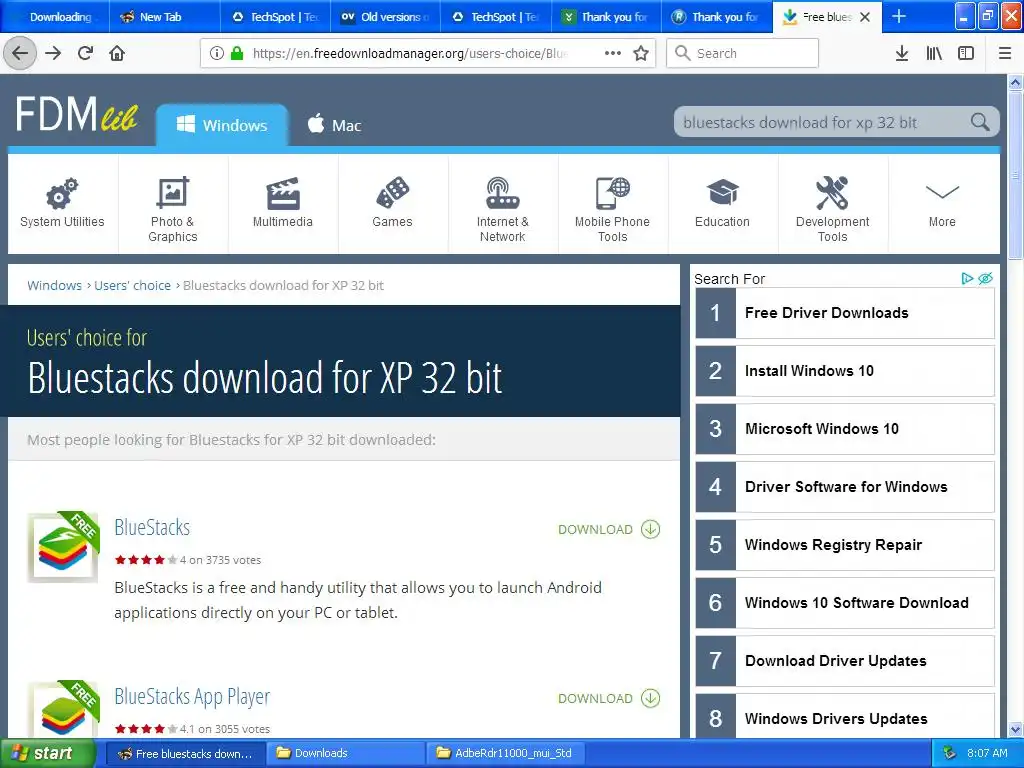This screenshot has width=1024, height=768.
Task: Click the site search field
Action: click(x=823, y=122)
